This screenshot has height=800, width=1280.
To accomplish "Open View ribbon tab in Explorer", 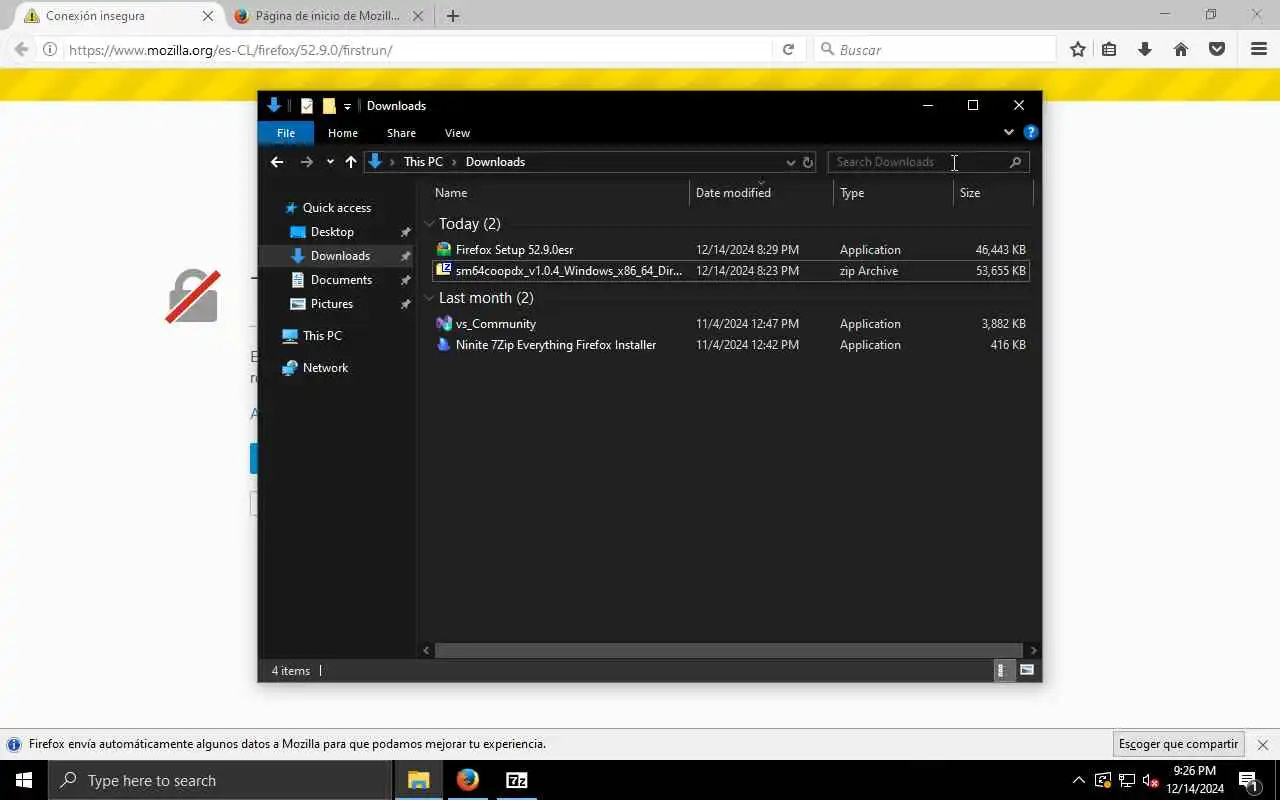I will coord(457,133).
